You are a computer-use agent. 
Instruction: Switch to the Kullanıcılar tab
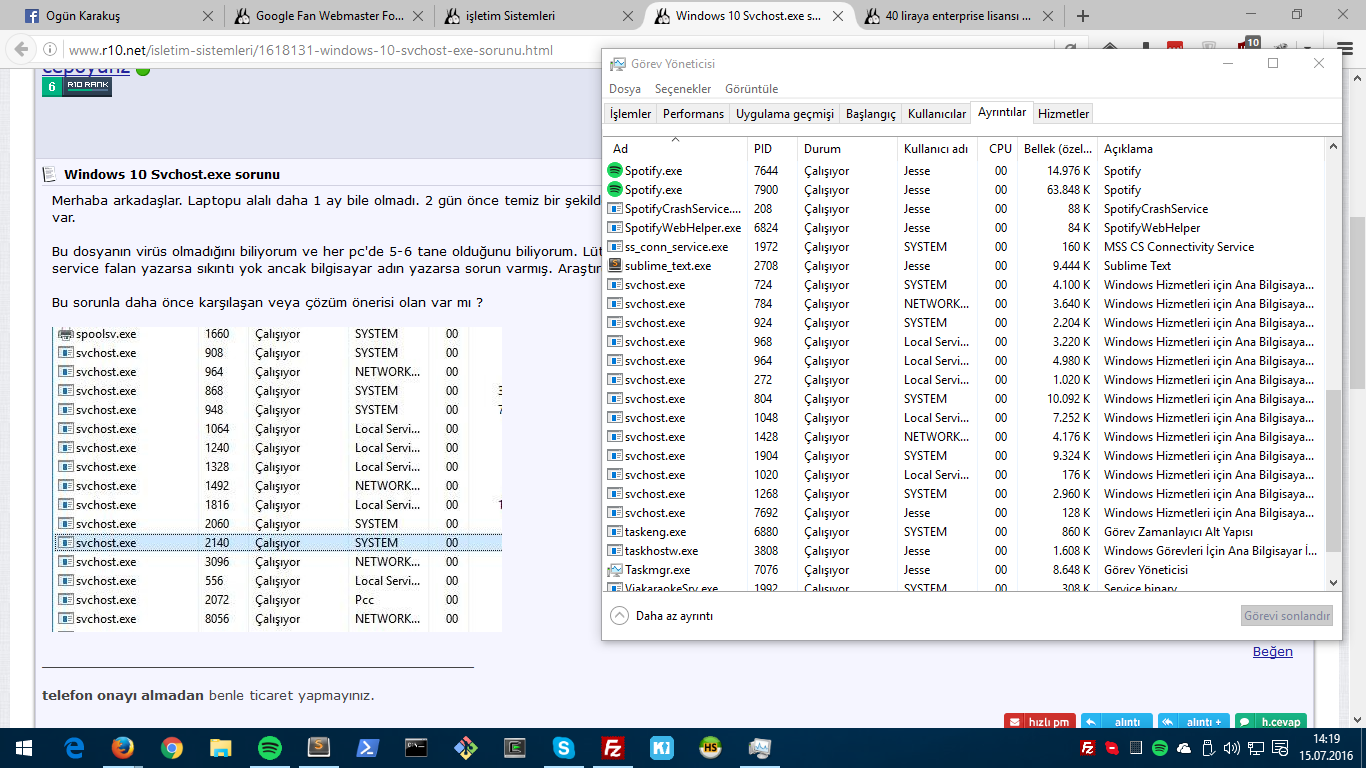click(936, 114)
